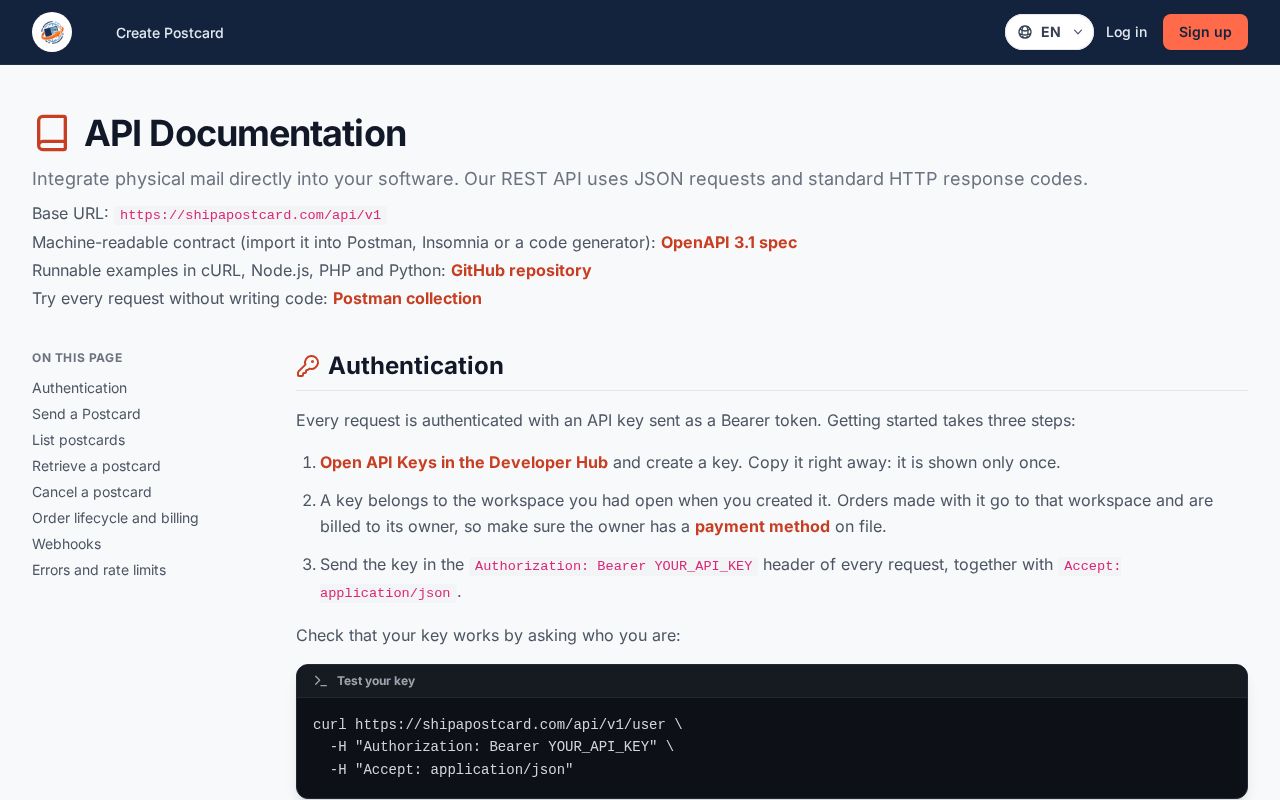Jump to Errors and rate limits
The width and height of the screenshot is (1280, 800).
pyautogui.click(x=99, y=570)
